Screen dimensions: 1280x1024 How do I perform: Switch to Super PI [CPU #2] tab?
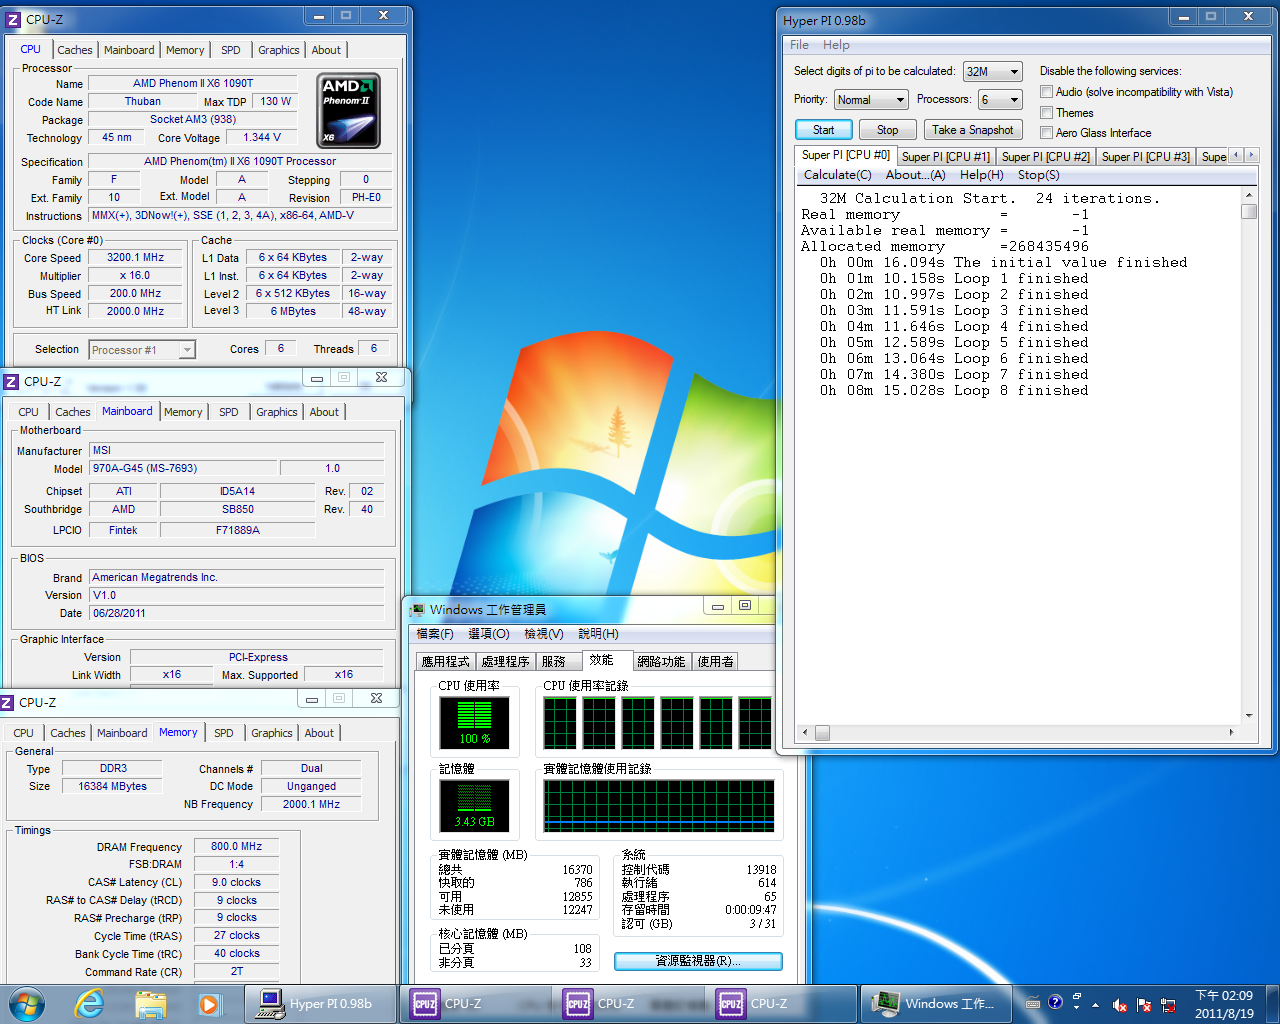pos(1046,157)
